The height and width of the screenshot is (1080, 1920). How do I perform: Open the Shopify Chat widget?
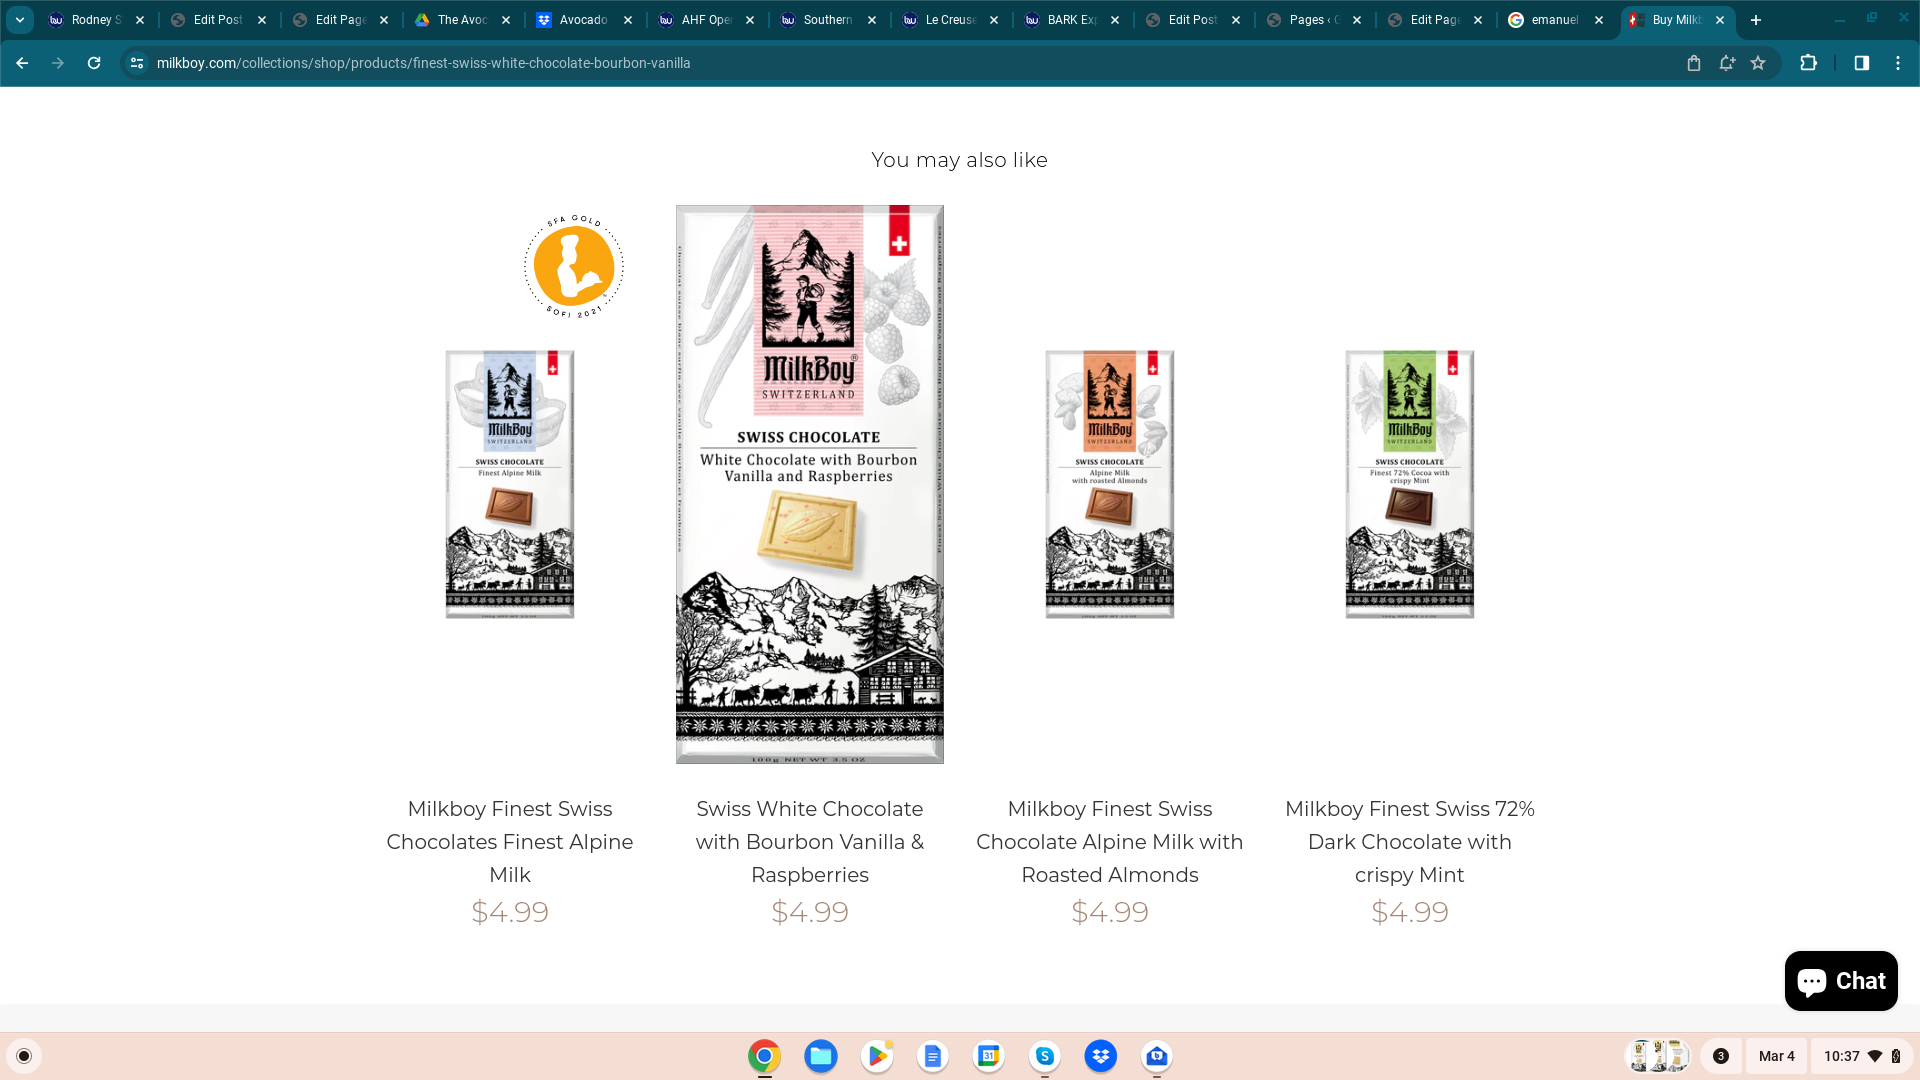pyautogui.click(x=1841, y=981)
